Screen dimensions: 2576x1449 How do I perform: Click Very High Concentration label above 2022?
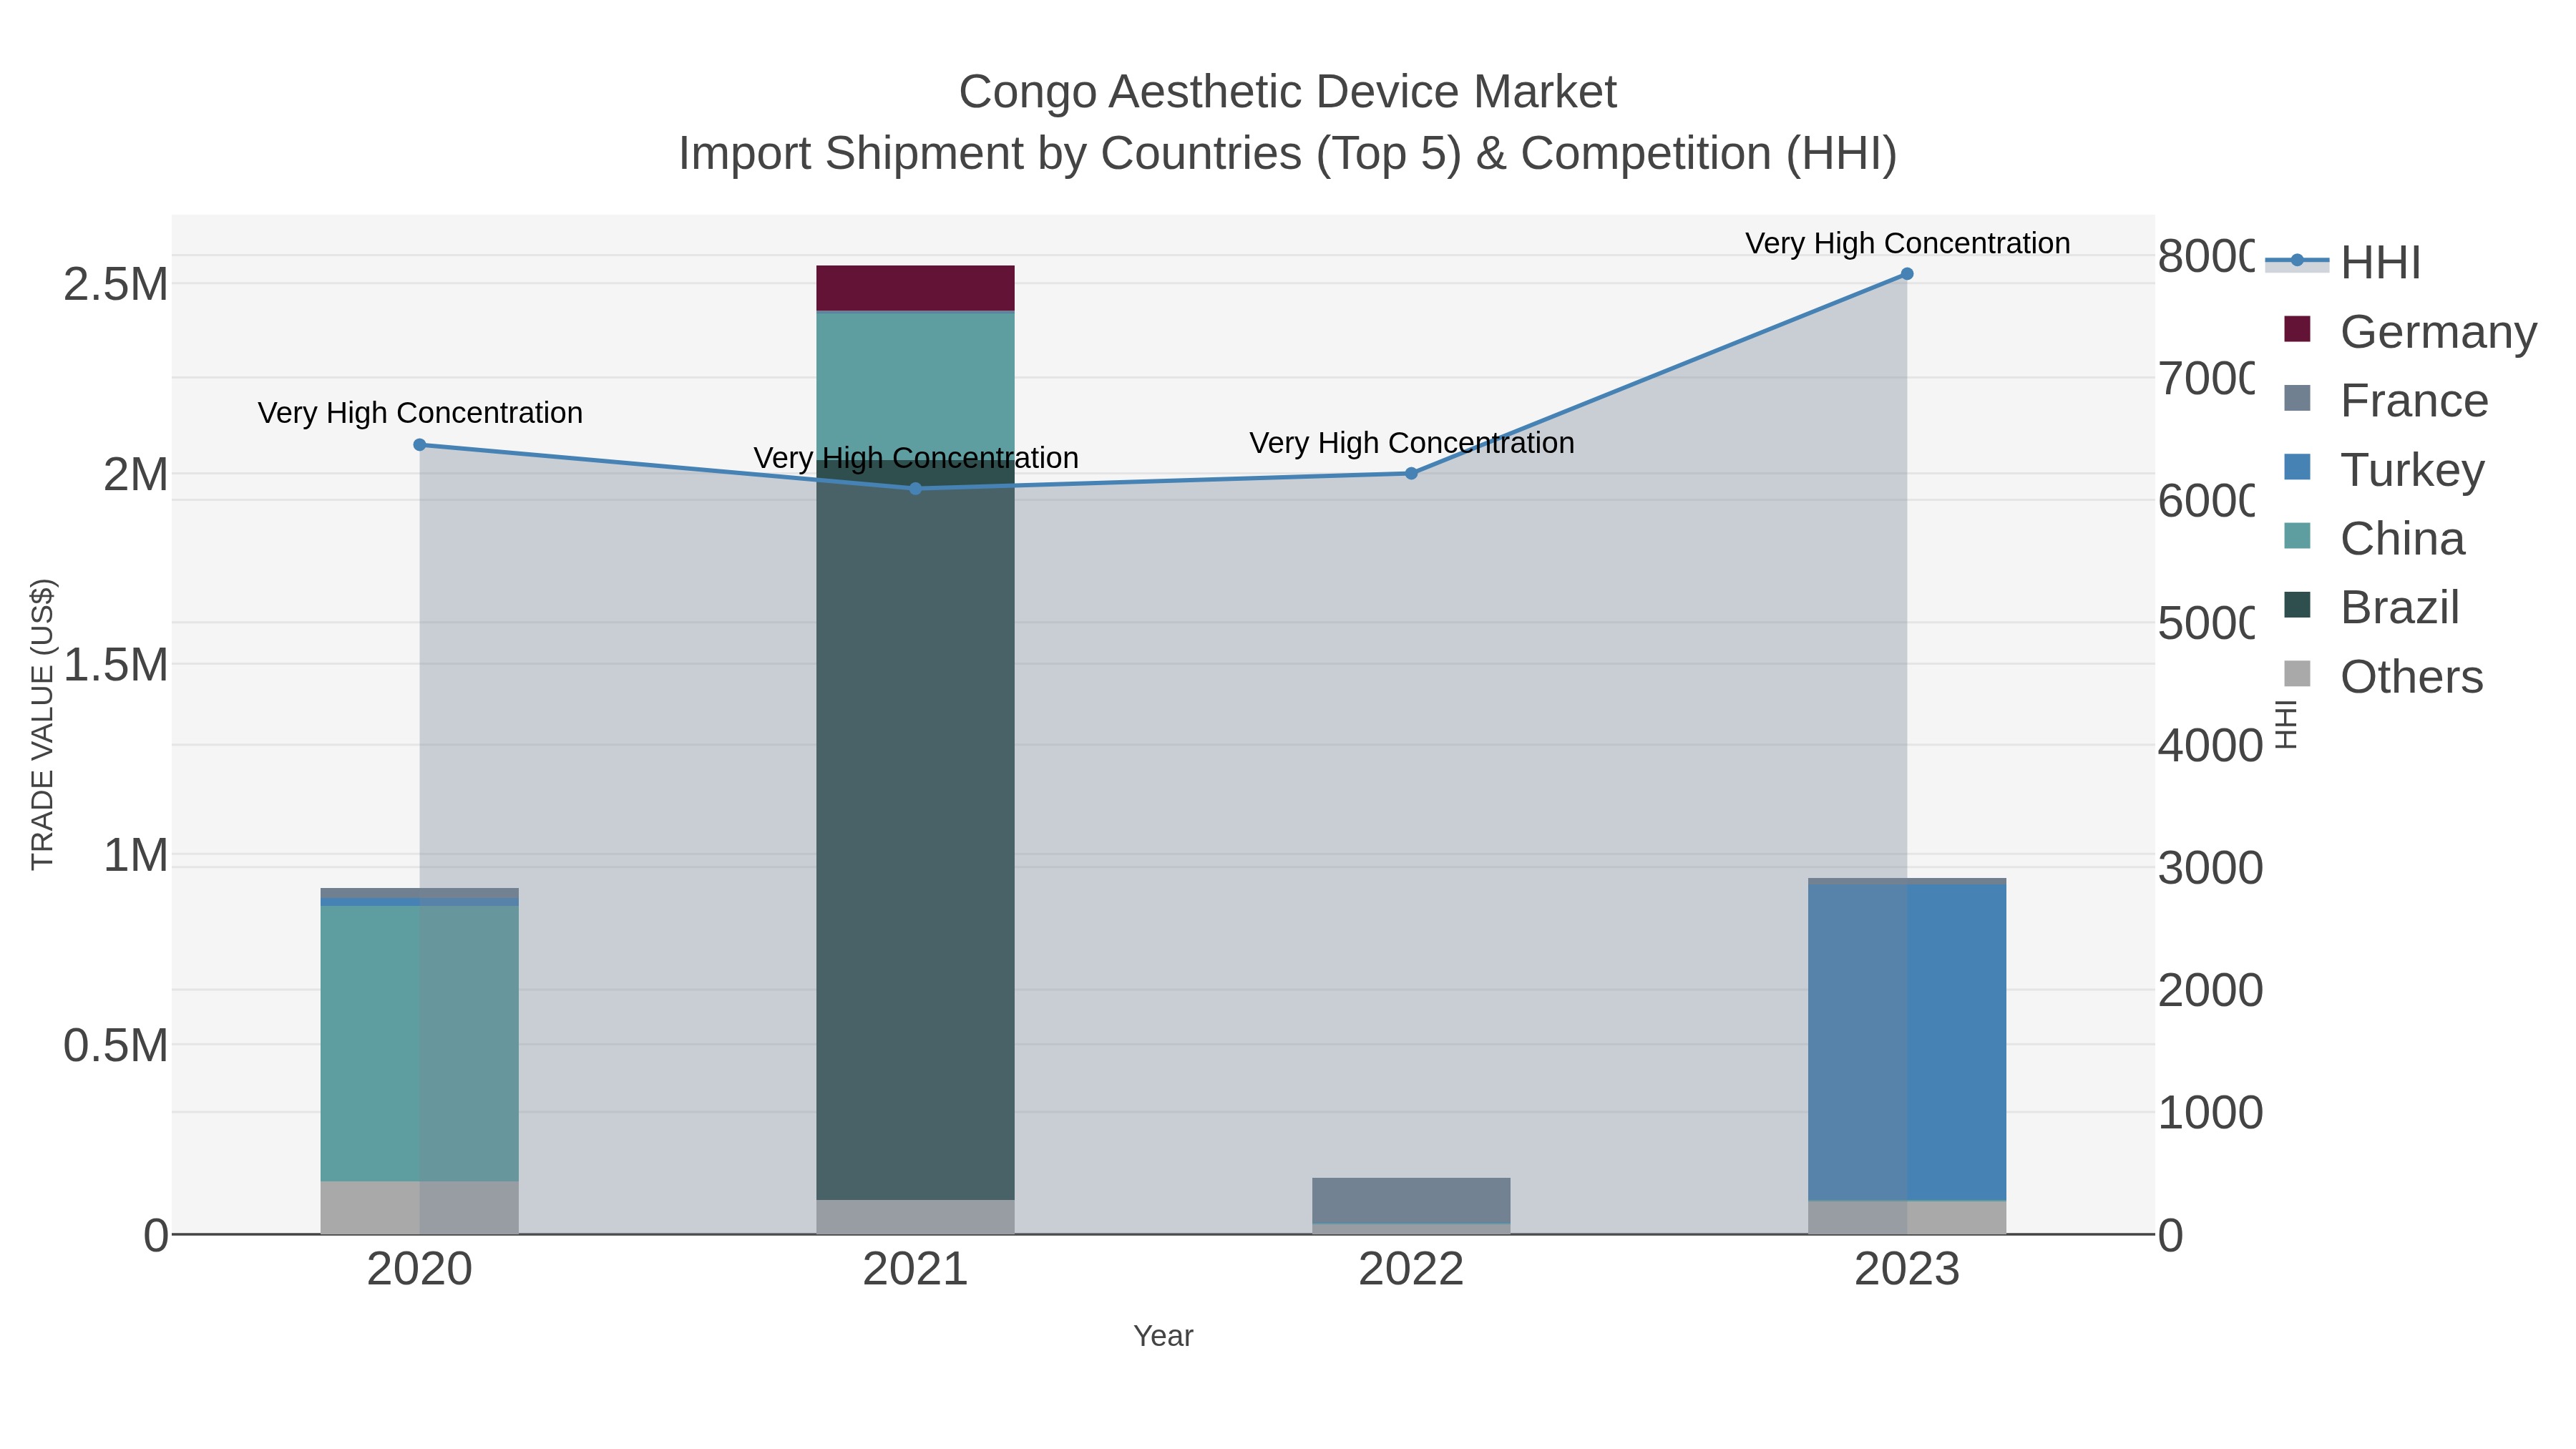click(1411, 442)
